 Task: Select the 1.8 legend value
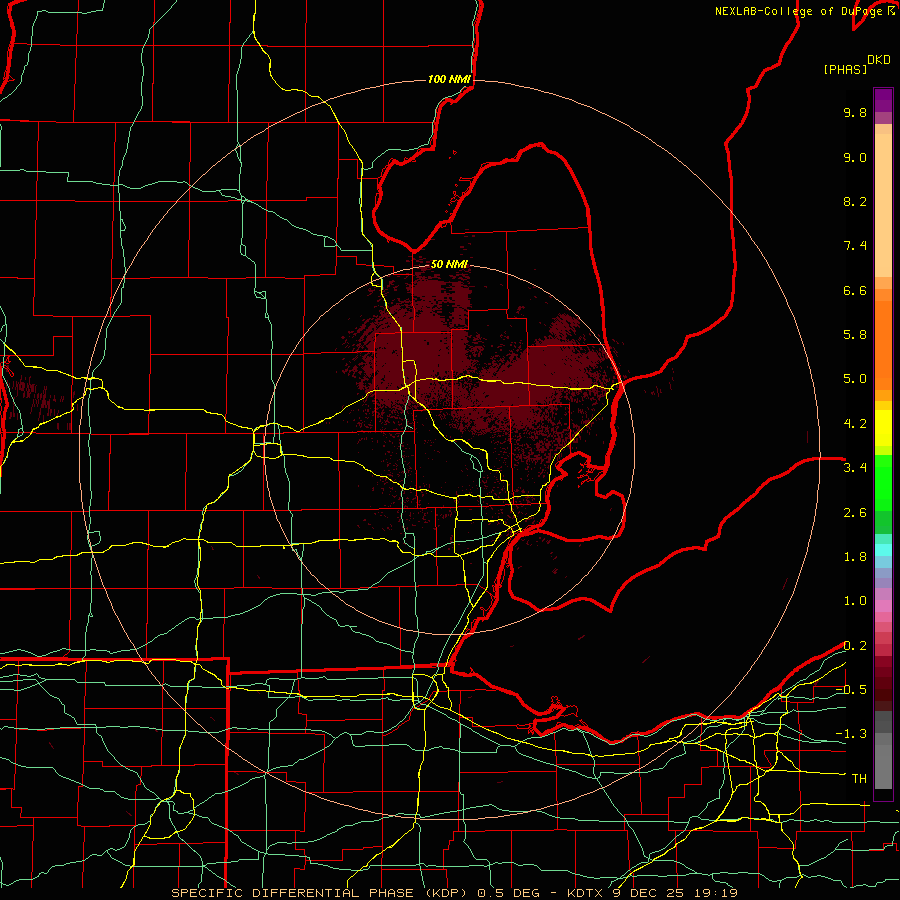pos(855,557)
